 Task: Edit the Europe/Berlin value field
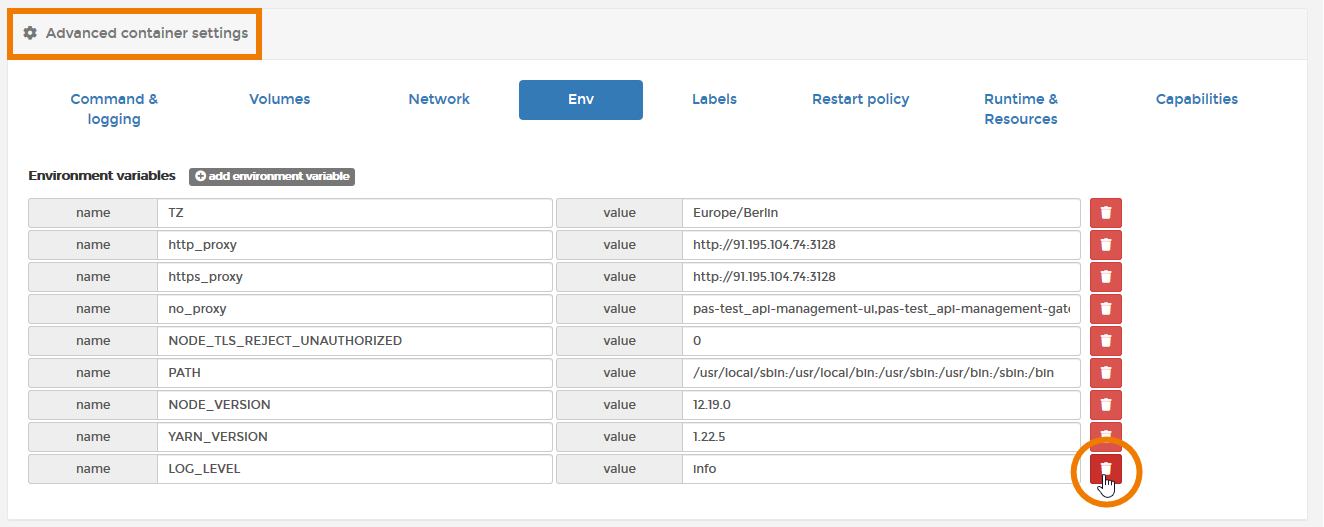click(880, 213)
